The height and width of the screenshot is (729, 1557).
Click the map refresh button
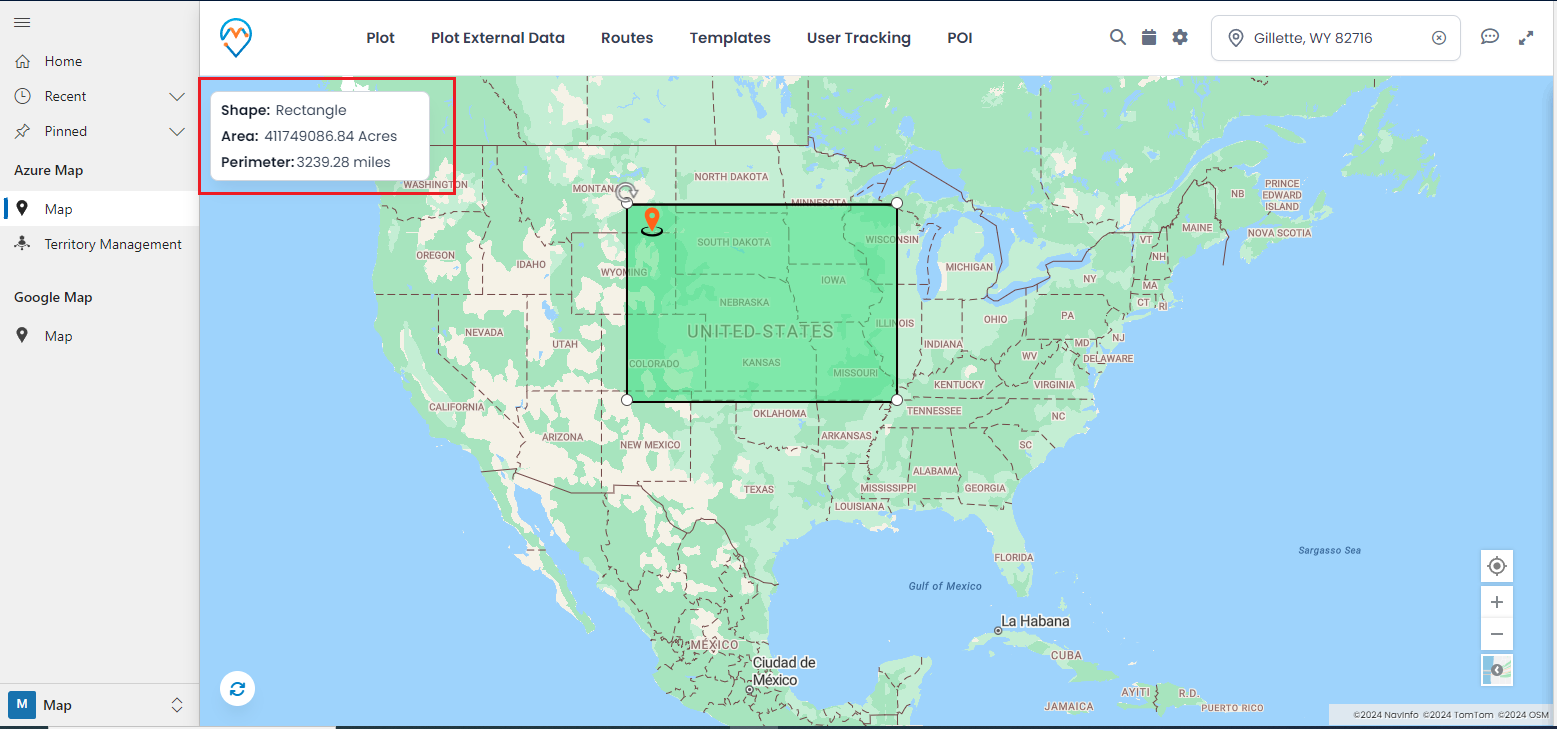(x=237, y=688)
